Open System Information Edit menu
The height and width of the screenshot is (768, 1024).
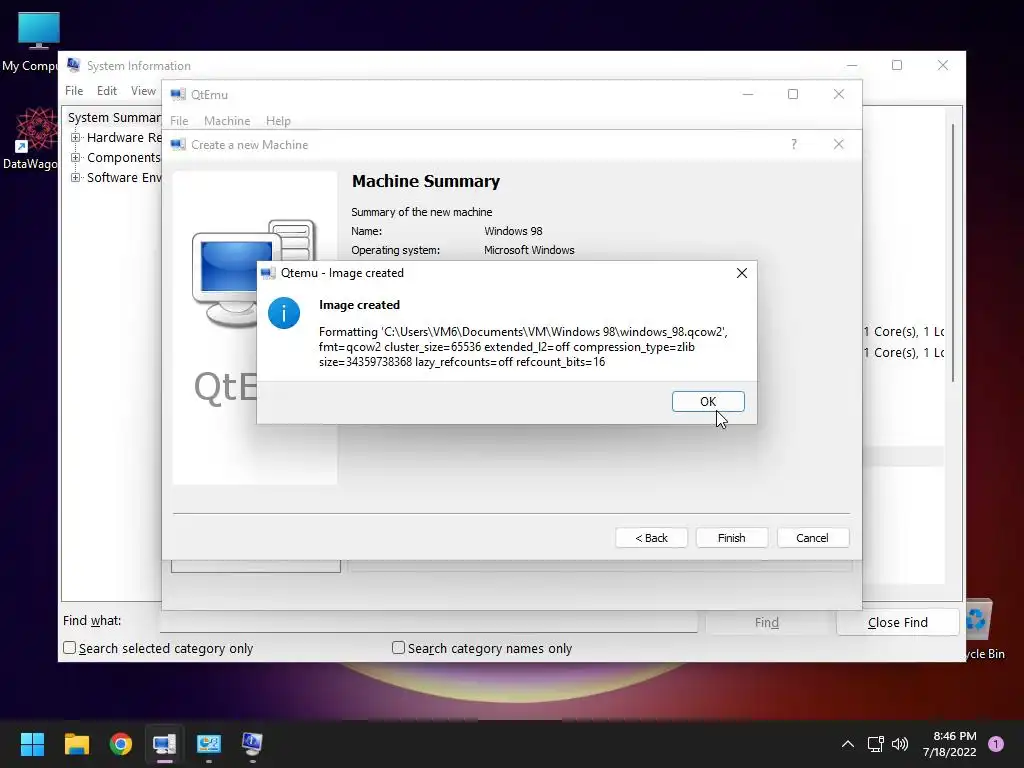click(106, 91)
